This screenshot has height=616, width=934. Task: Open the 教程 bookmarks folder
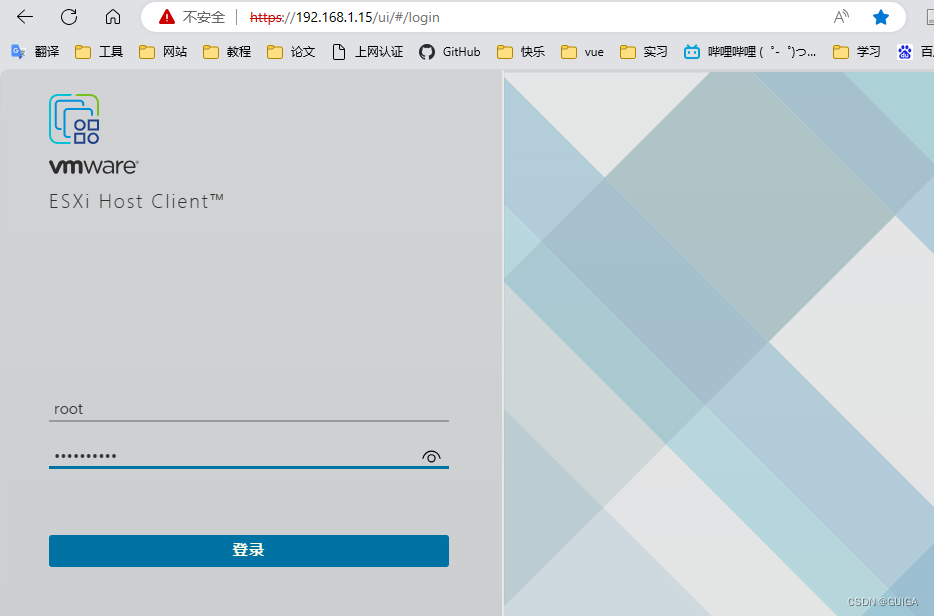click(x=226, y=52)
